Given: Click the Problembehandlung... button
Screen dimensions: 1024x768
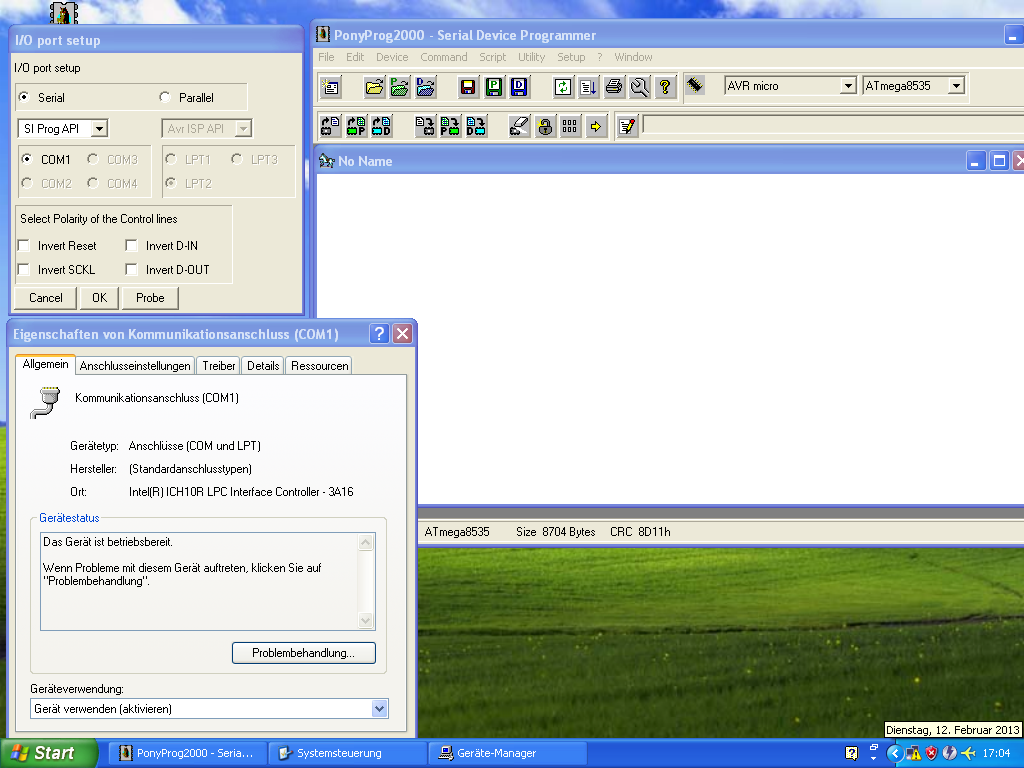Looking at the screenshot, I should click(x=304, y=653).
